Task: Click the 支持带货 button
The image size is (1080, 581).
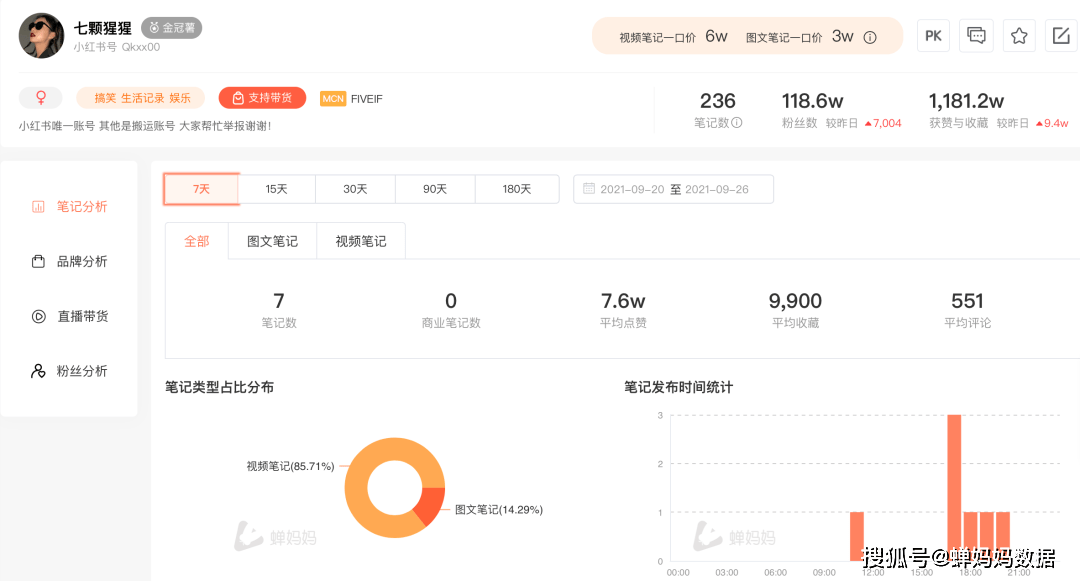Action: pyautogui.click(x=262, y=98)
